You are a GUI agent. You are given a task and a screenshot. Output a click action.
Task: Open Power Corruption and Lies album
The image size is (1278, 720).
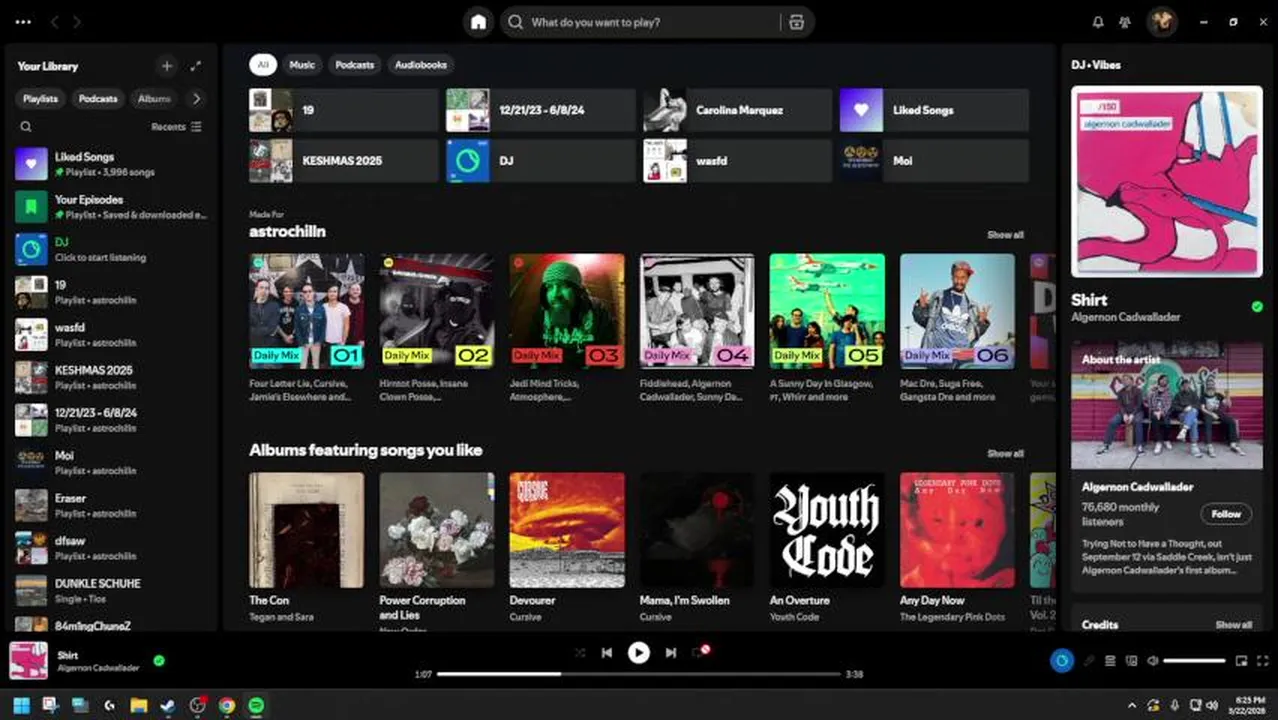[x=436, y=530]
